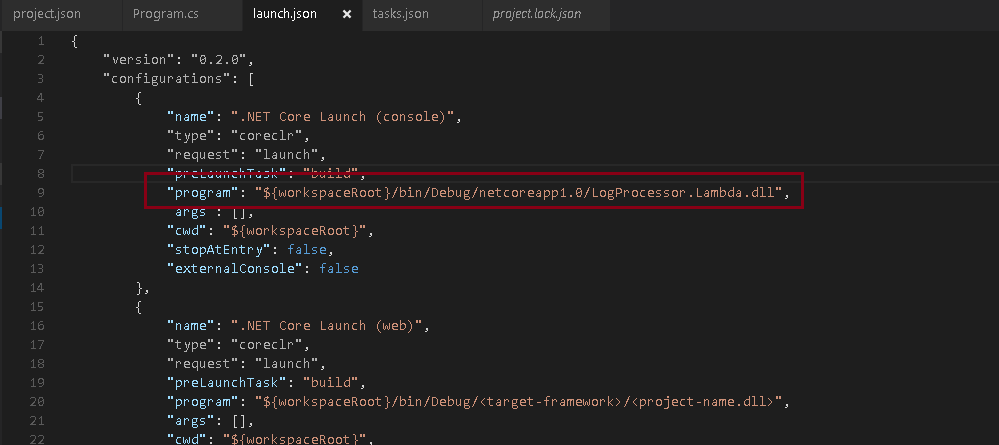The image size is (999, 445).
Task: Click the false value after externalConsole
Action: tap(338, 268)
